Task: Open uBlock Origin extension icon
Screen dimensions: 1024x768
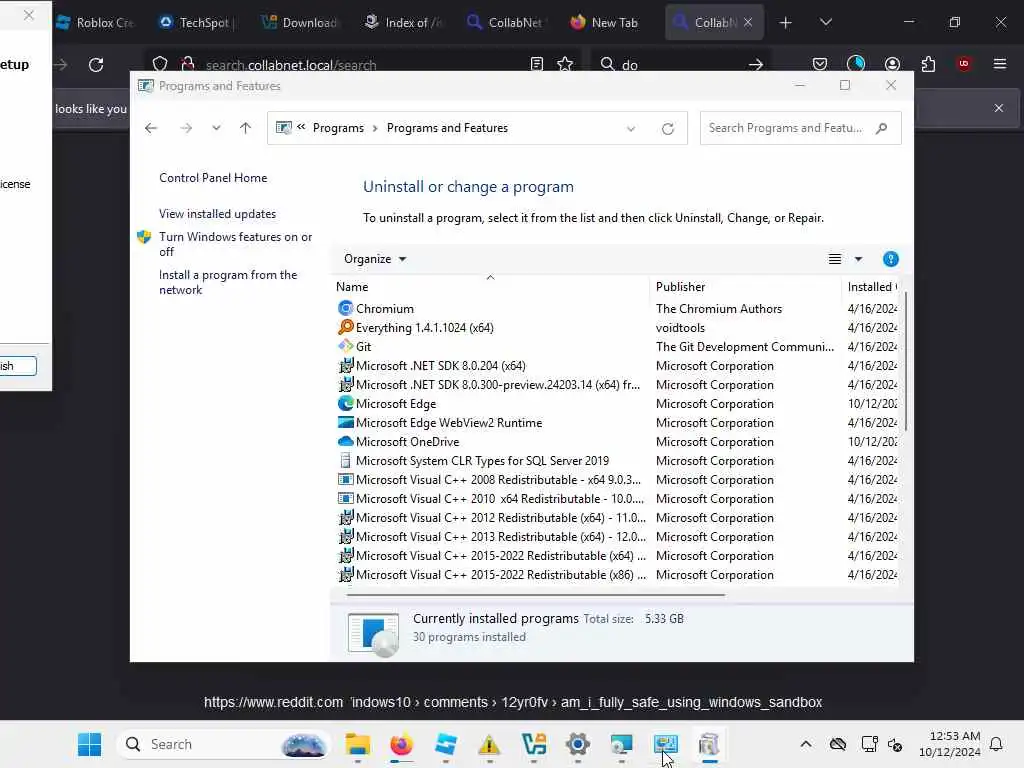Action: click(x=963, y=64)
